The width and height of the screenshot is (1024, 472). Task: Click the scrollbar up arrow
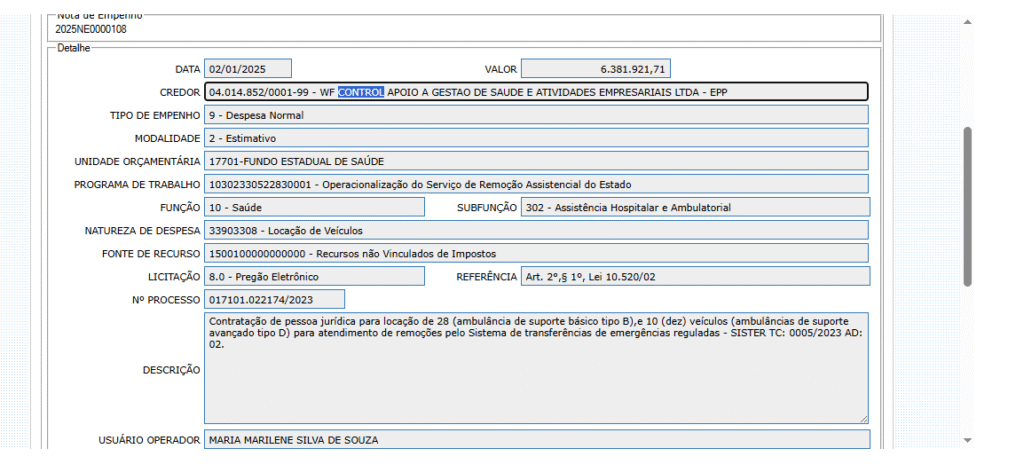967,22
